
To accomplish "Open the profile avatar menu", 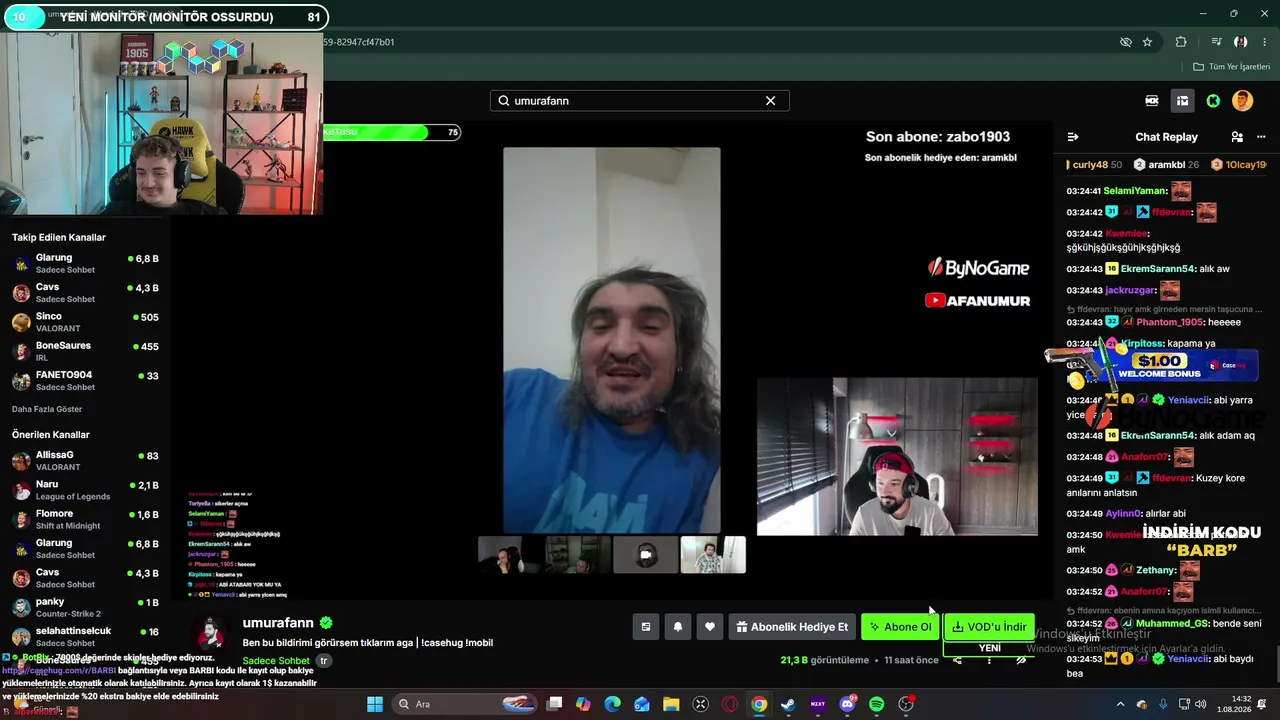I will [1242, 101].
